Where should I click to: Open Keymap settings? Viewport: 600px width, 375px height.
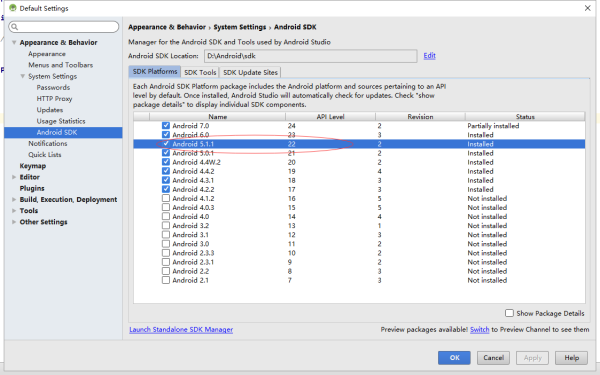tap(33, 166)
